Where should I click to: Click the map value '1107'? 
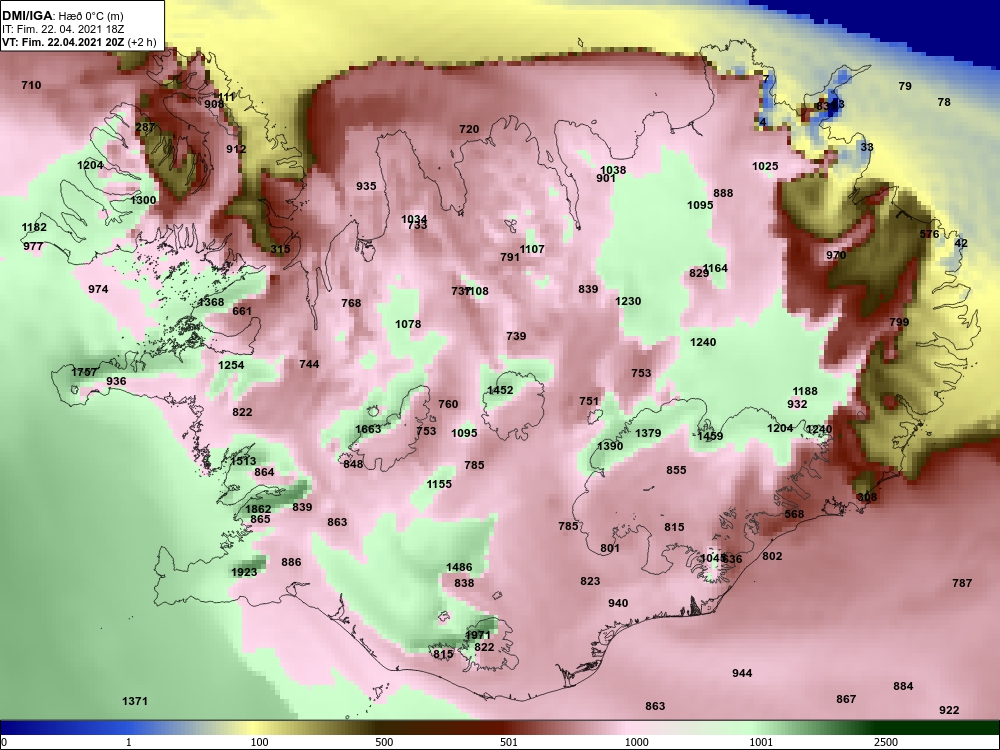point(532,249)
